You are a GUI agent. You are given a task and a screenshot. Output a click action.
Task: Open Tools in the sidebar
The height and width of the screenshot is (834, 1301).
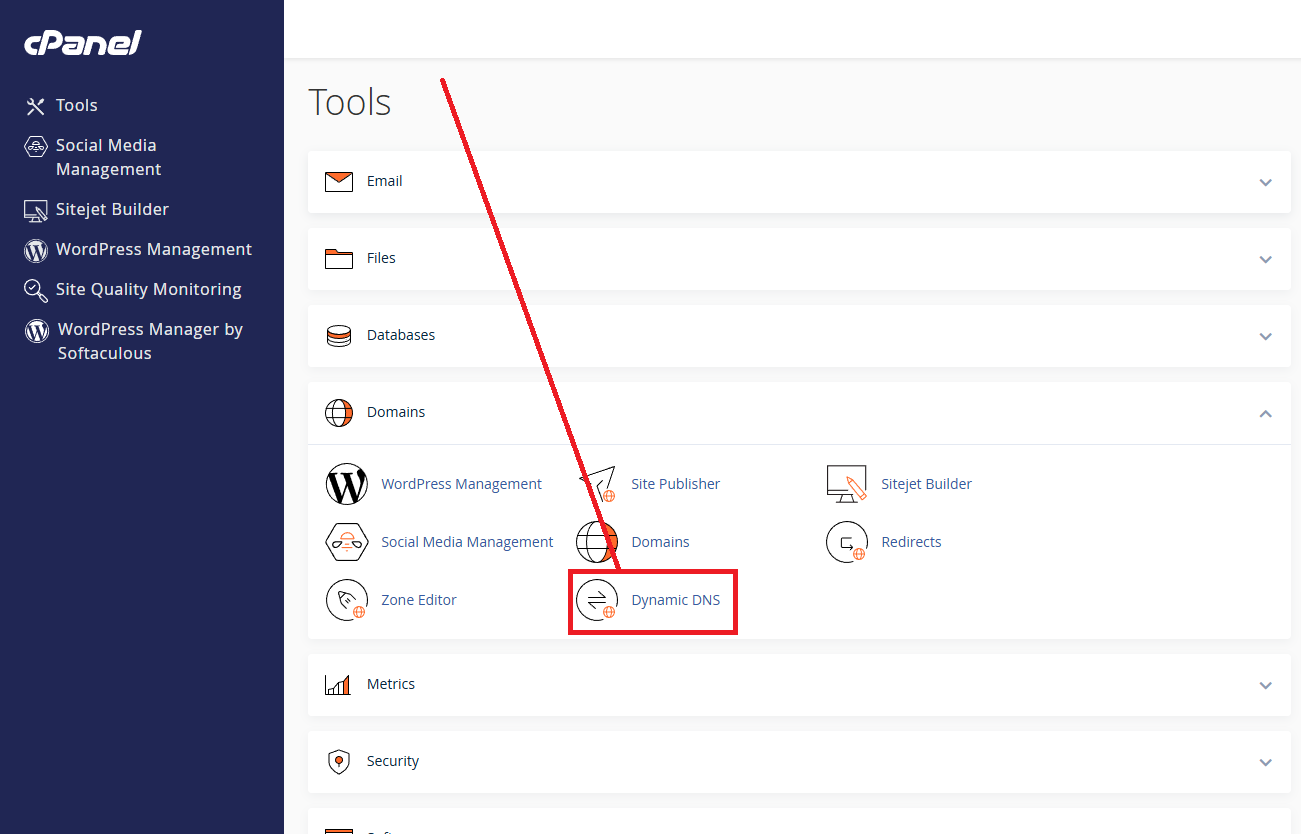(x=77, y=106)
